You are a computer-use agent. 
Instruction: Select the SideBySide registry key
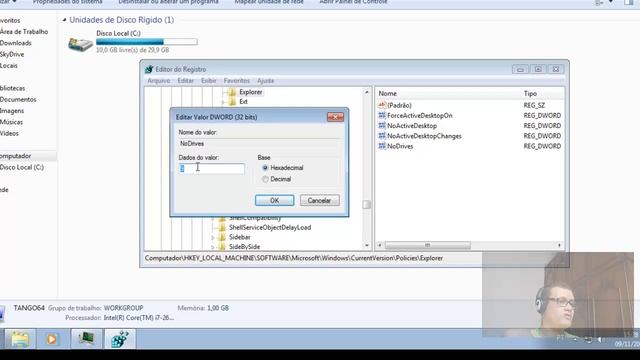[x=244, y=247]
